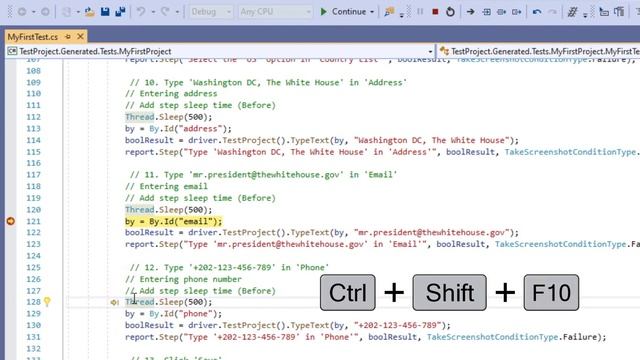
Task: Click the last fully visible top-toolbar icon
Action: [619, 12]
